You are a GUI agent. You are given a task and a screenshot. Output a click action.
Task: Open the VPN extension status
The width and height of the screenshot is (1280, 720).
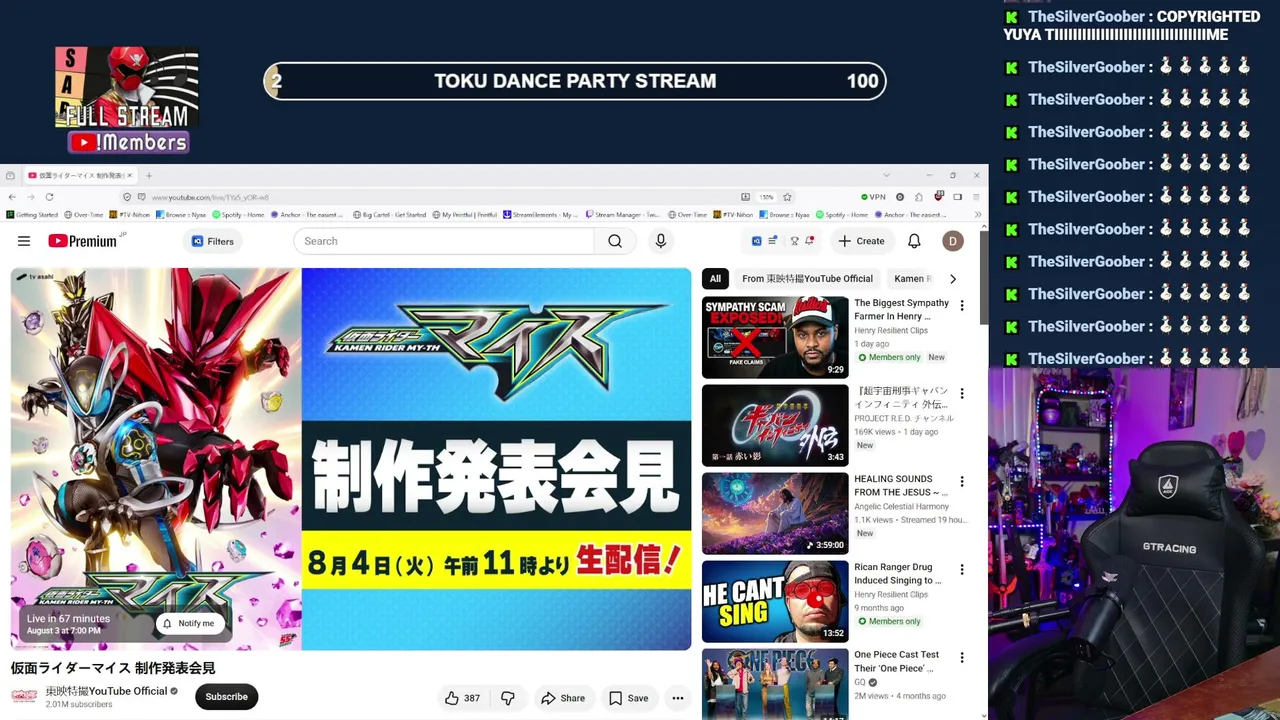[873, 197]
